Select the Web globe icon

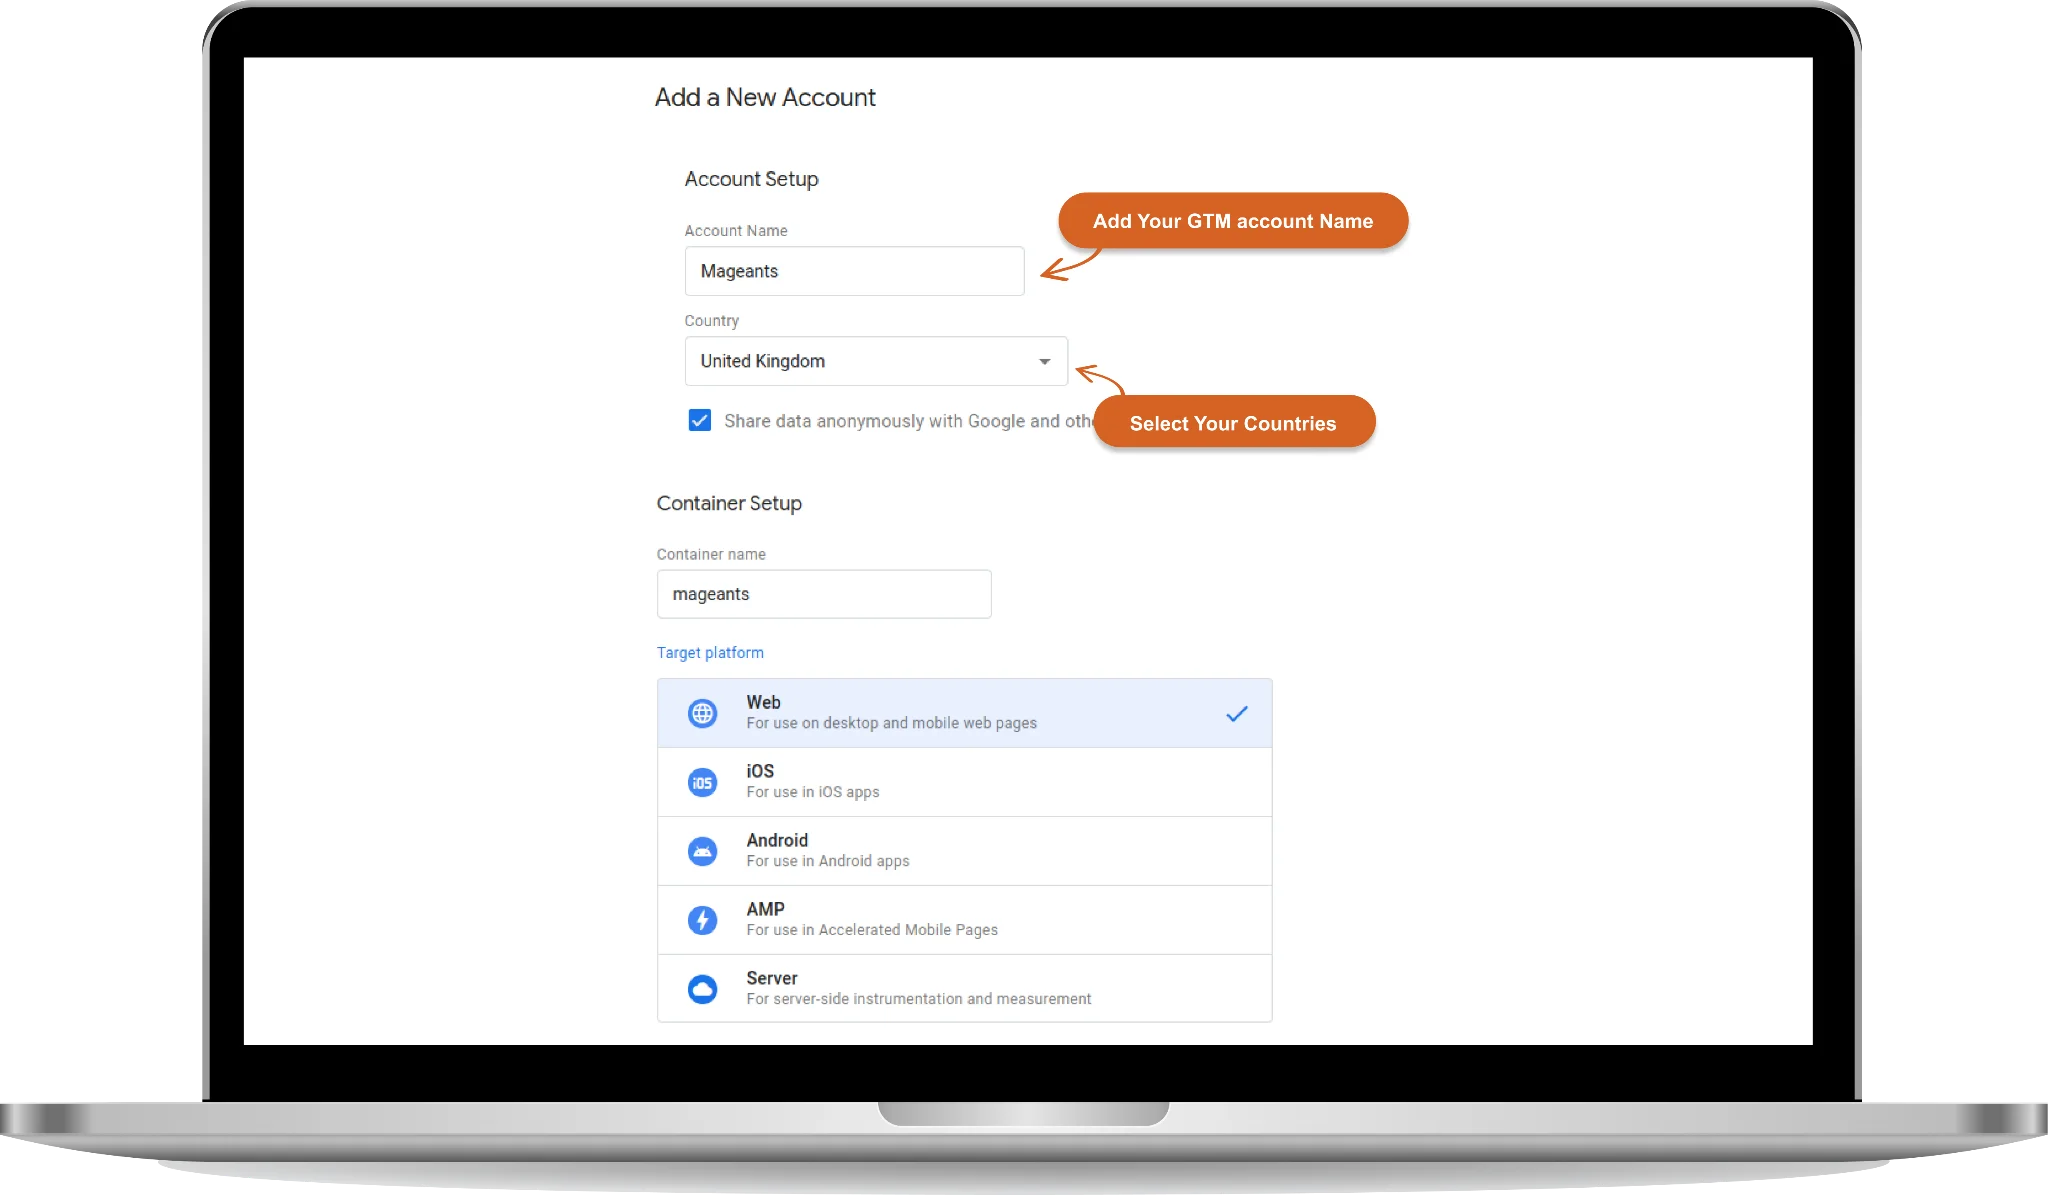pyautogui.click(x=703, y=712)
